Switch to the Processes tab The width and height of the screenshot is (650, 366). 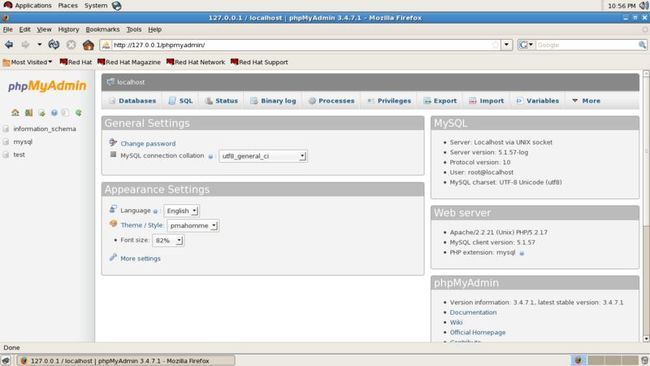(331, 101)
